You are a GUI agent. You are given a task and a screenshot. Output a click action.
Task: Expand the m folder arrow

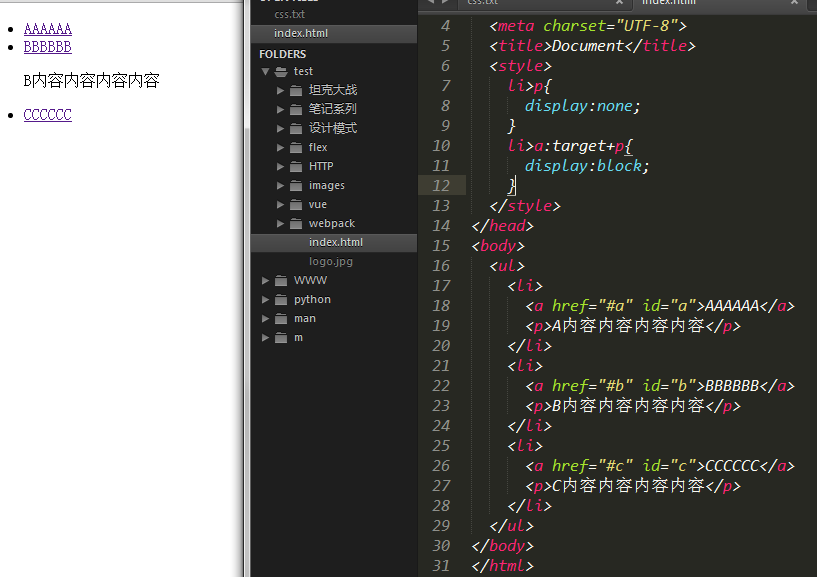pyautogui.click(x=265, y=338)
